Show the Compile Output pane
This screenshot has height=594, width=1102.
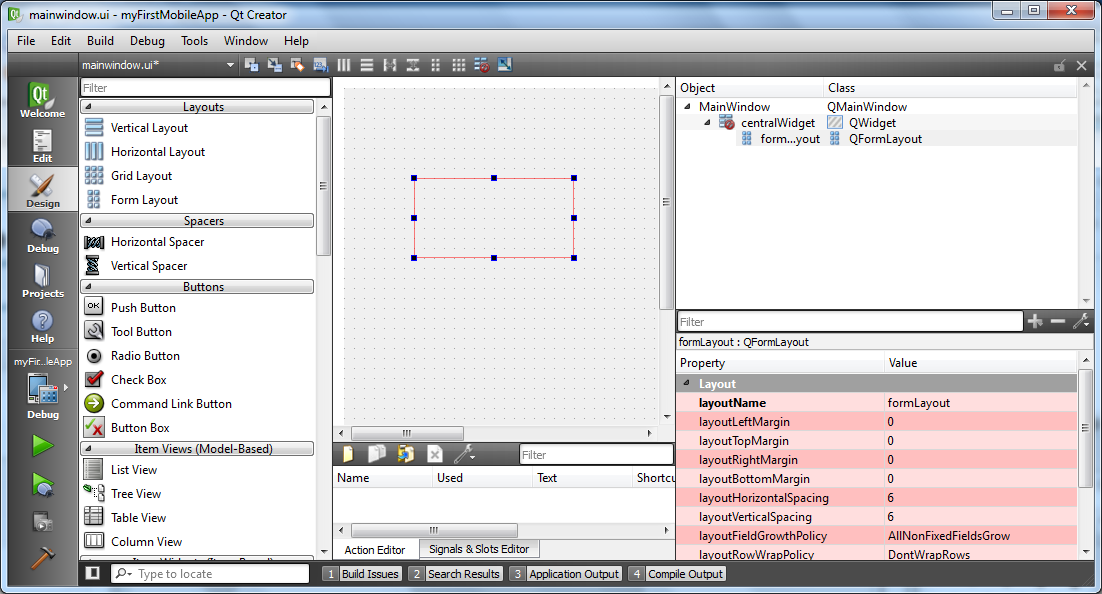click(x=677, y=574)
